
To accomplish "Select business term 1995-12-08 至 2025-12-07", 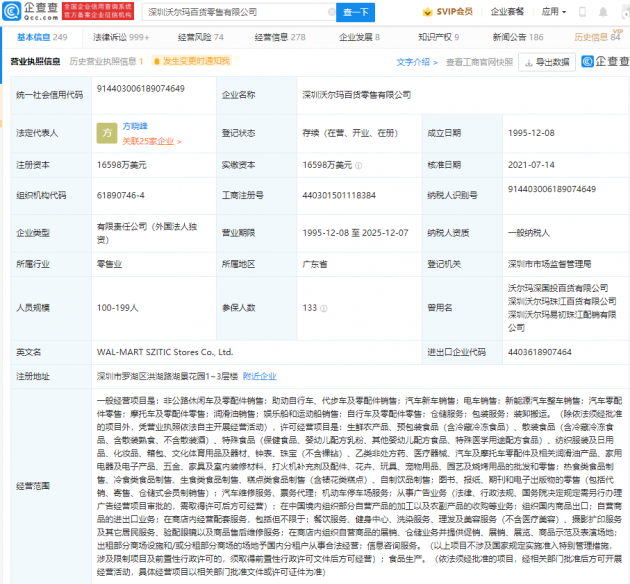I will tap(356, 233).
